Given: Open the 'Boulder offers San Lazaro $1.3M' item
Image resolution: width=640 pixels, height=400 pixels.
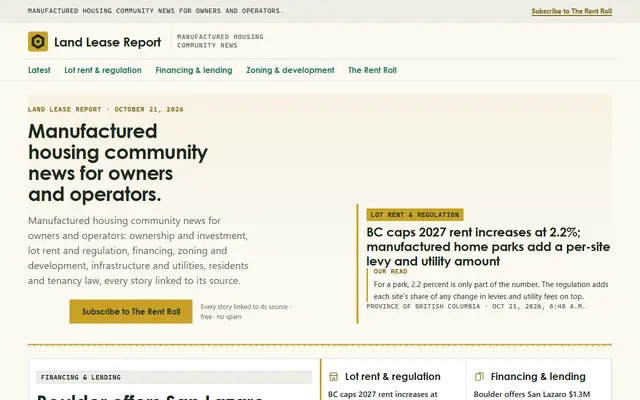Looking at the screenshot, I should (532, 395).
